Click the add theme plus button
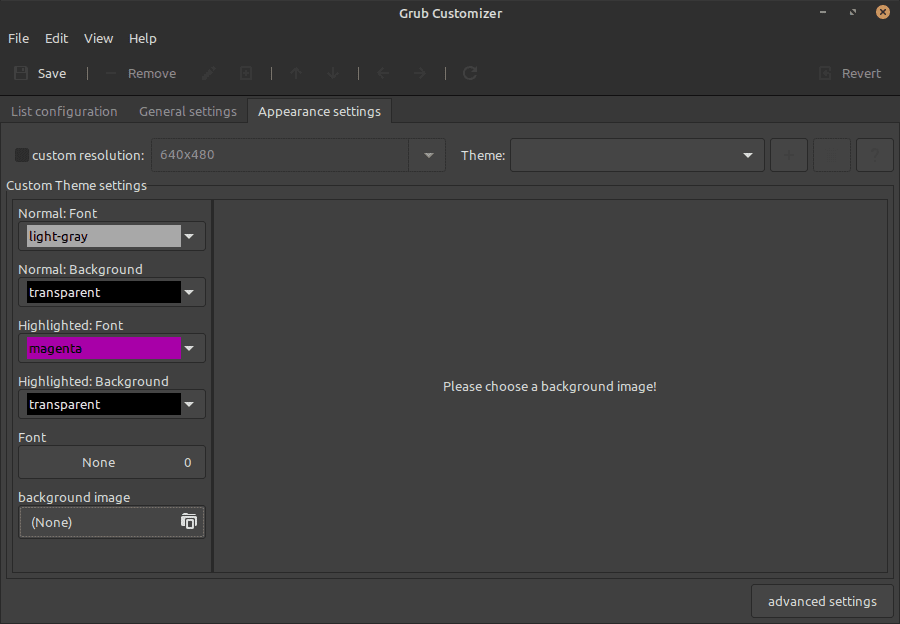Screen dimensions: 900x624 click(789, 155)
